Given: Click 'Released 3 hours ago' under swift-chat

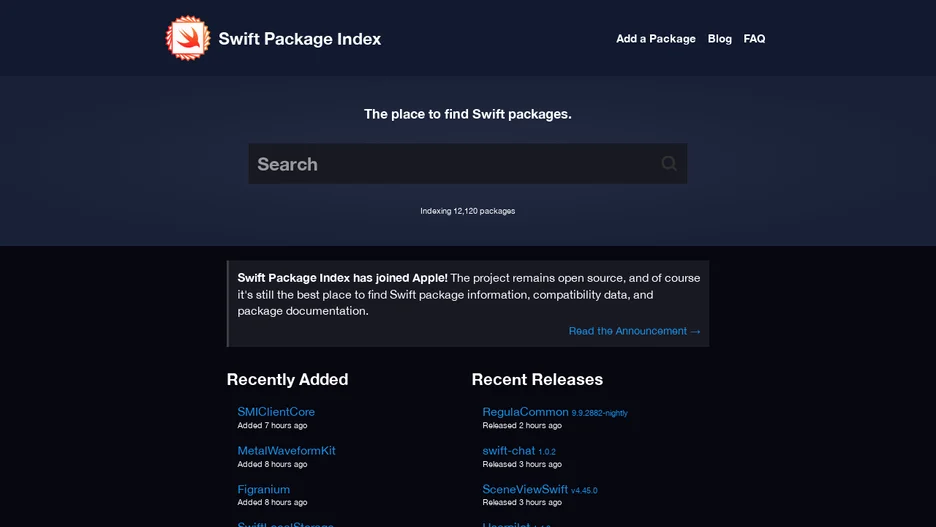Looking at the screenshot, I should coord(522,464).
